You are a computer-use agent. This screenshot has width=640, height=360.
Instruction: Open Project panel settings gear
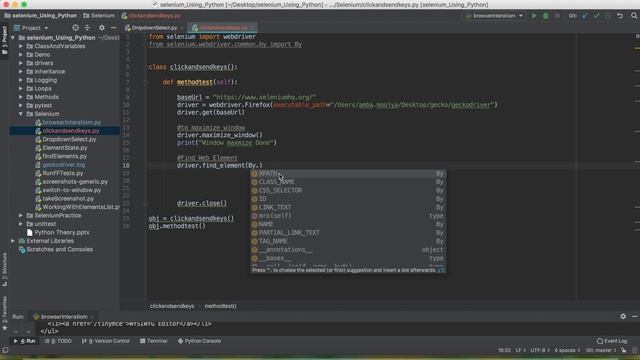coord(102,28)
